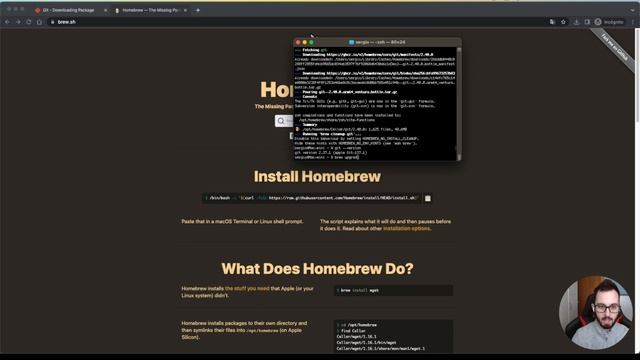
Task: Click the presenter webcam thumbnail
Action: click(x=596, y=313)
